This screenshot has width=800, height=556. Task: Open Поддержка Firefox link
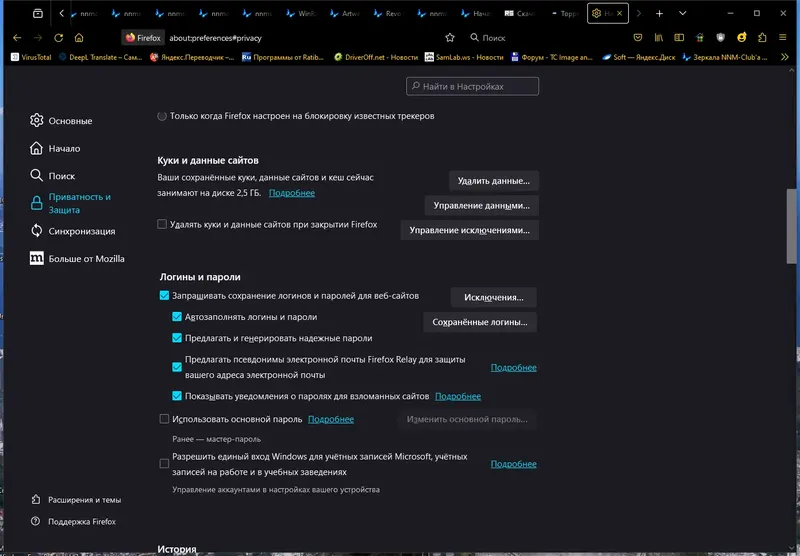73,521
